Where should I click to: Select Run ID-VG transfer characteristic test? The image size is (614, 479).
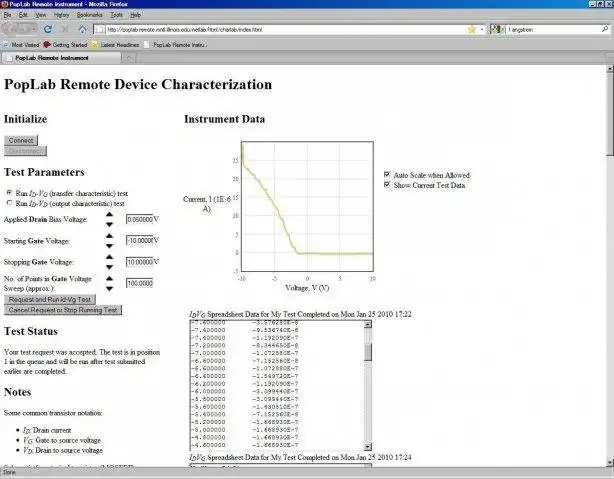pos(9,193)
